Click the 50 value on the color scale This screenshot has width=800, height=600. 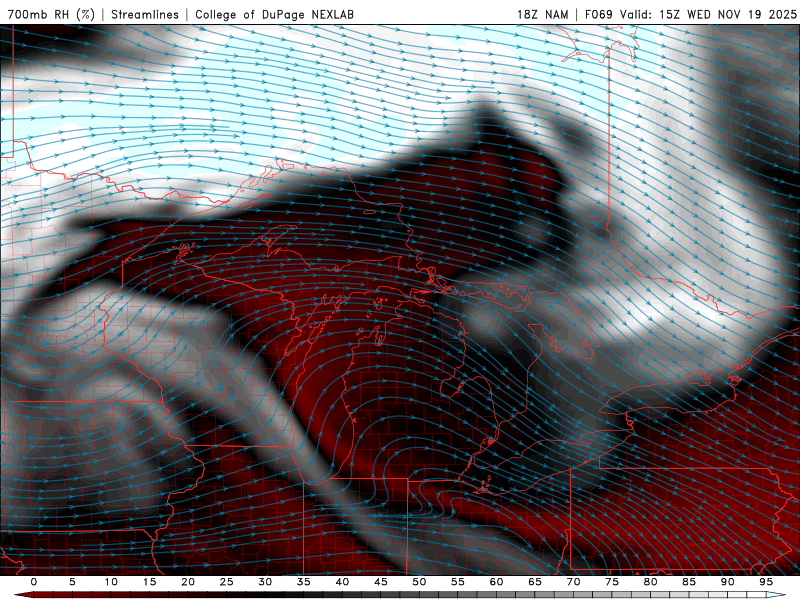pos(419,582)
